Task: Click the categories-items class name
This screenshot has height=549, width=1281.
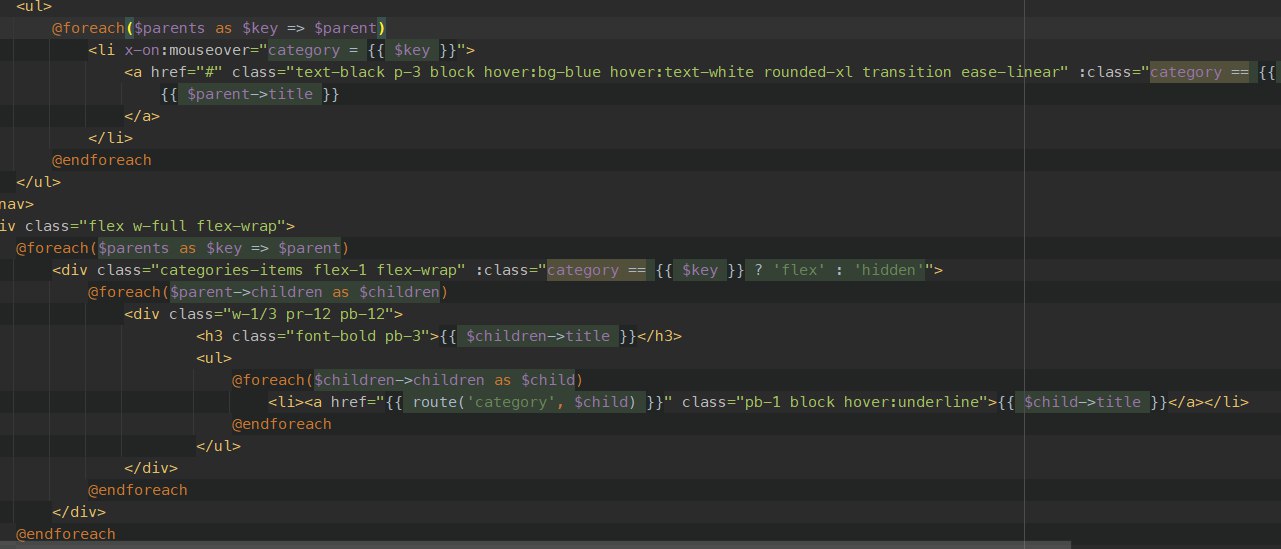Action: point(232,270)
